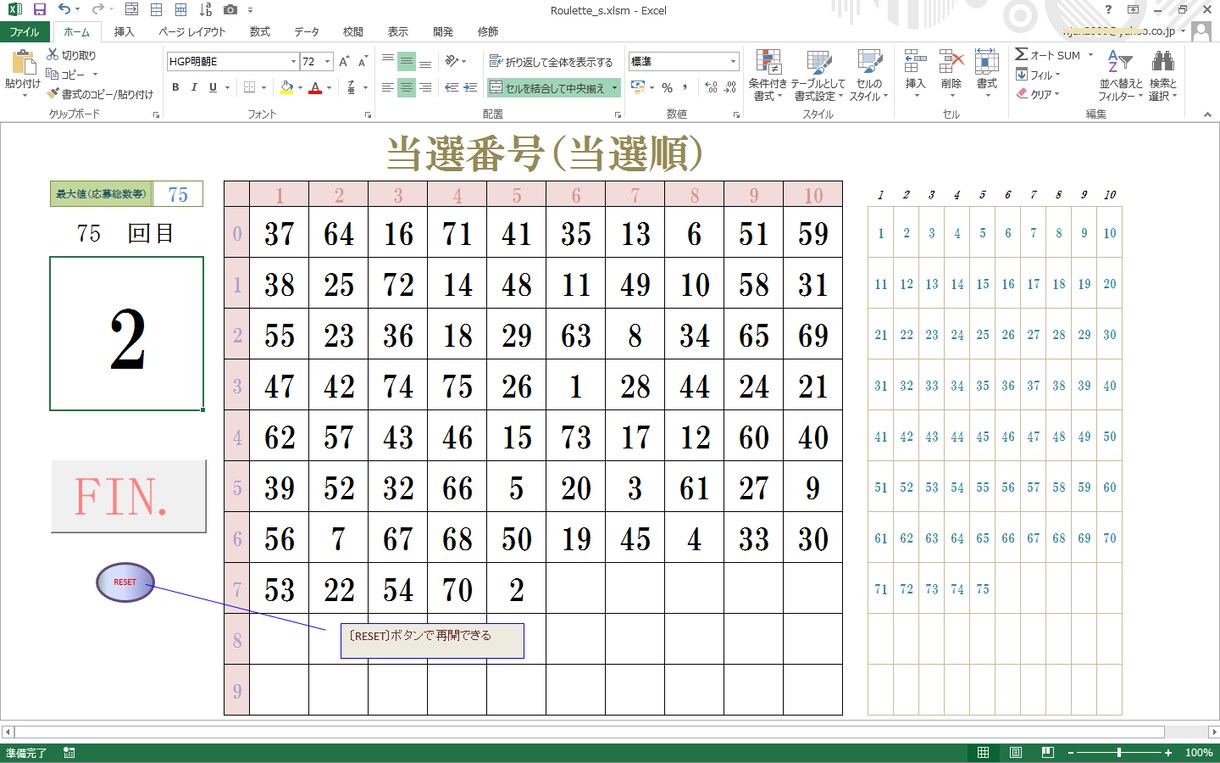Cut selection with 切り取り
The image size is (1220, 763).
[x=71, y=55]
